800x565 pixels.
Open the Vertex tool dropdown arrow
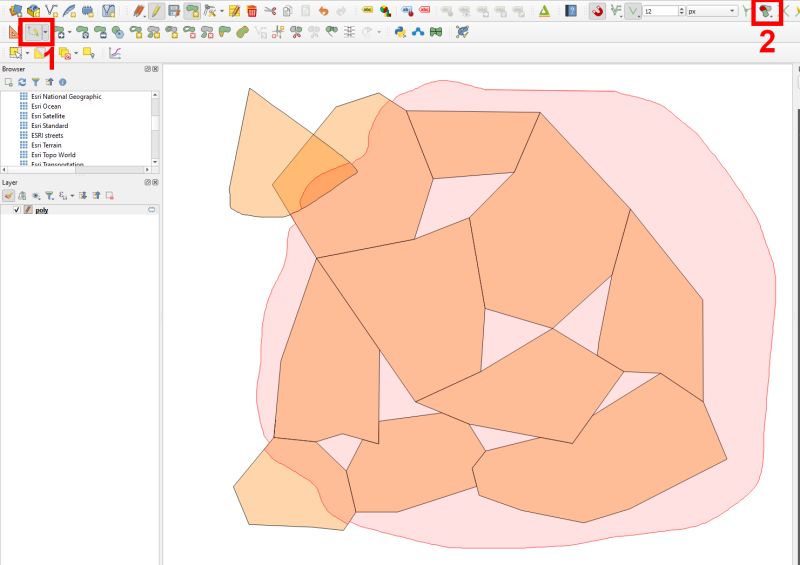pos(221,11)
